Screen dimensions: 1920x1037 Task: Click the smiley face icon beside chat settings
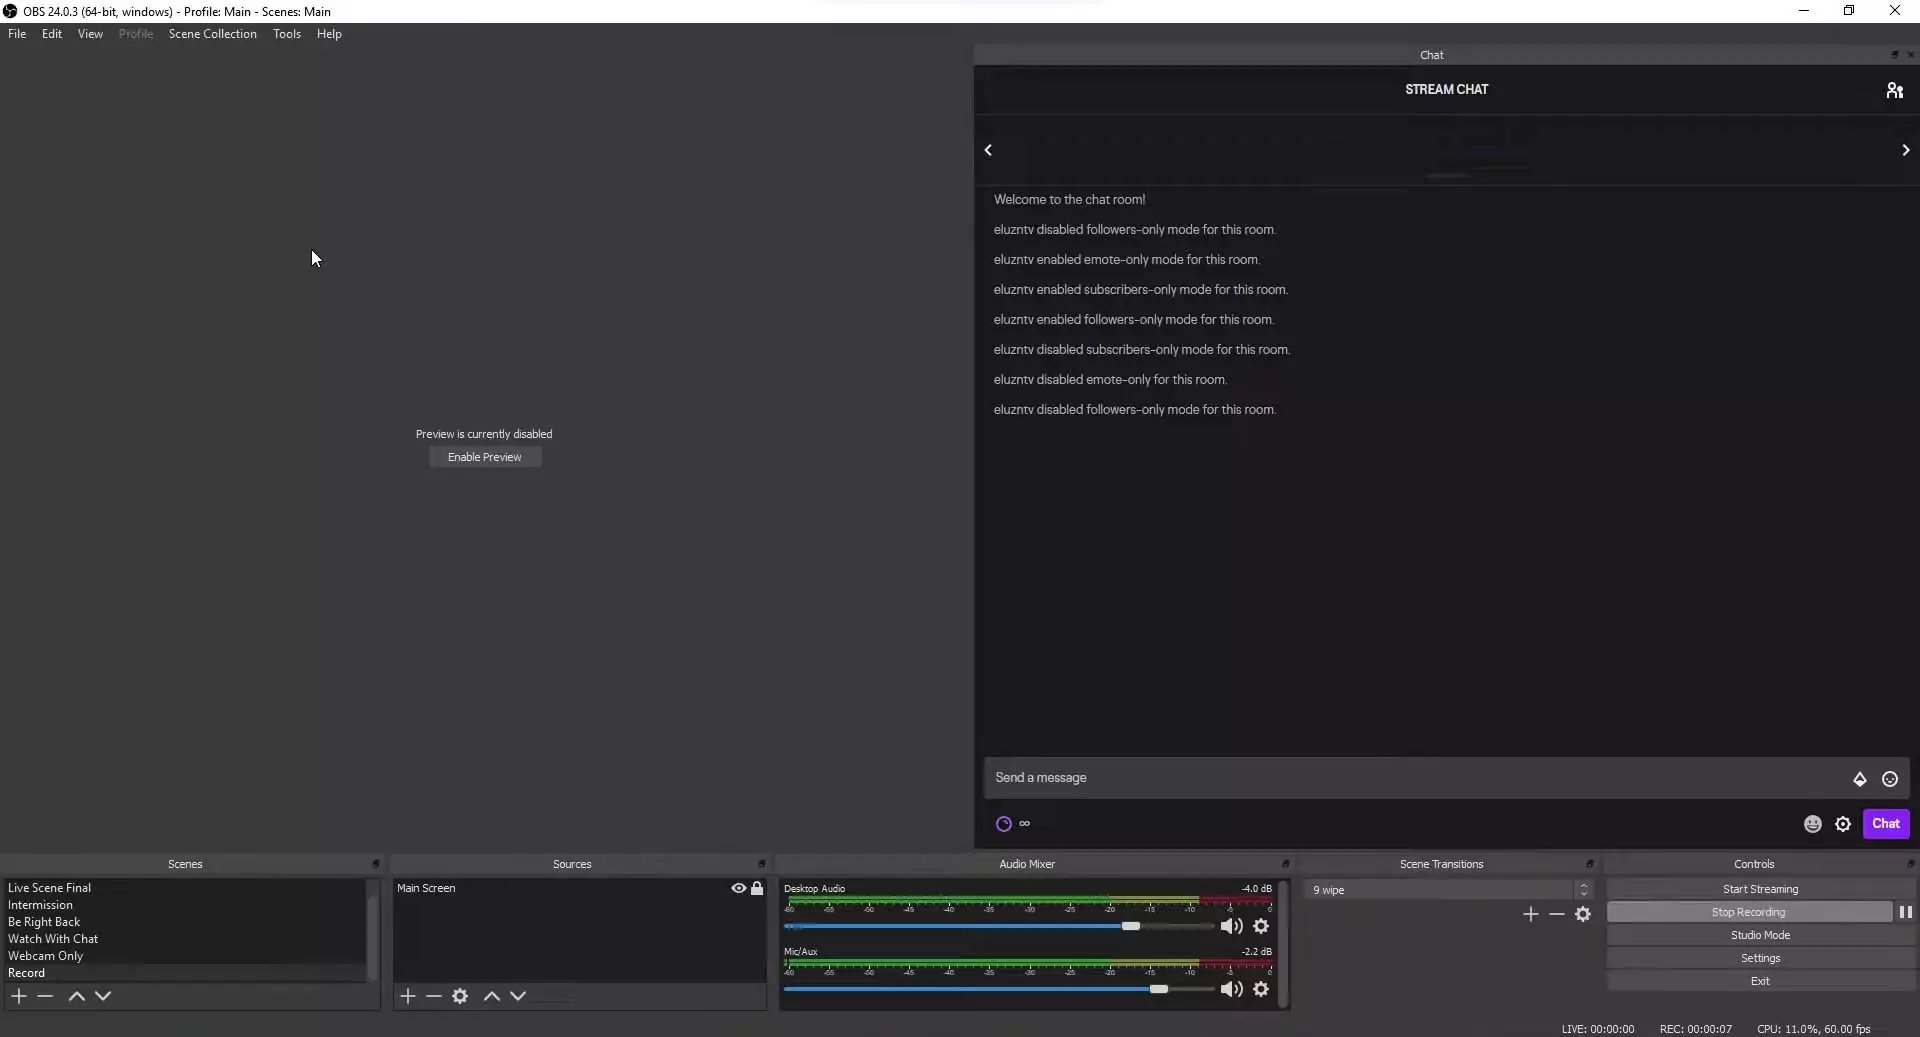(x=1812, y=824)
